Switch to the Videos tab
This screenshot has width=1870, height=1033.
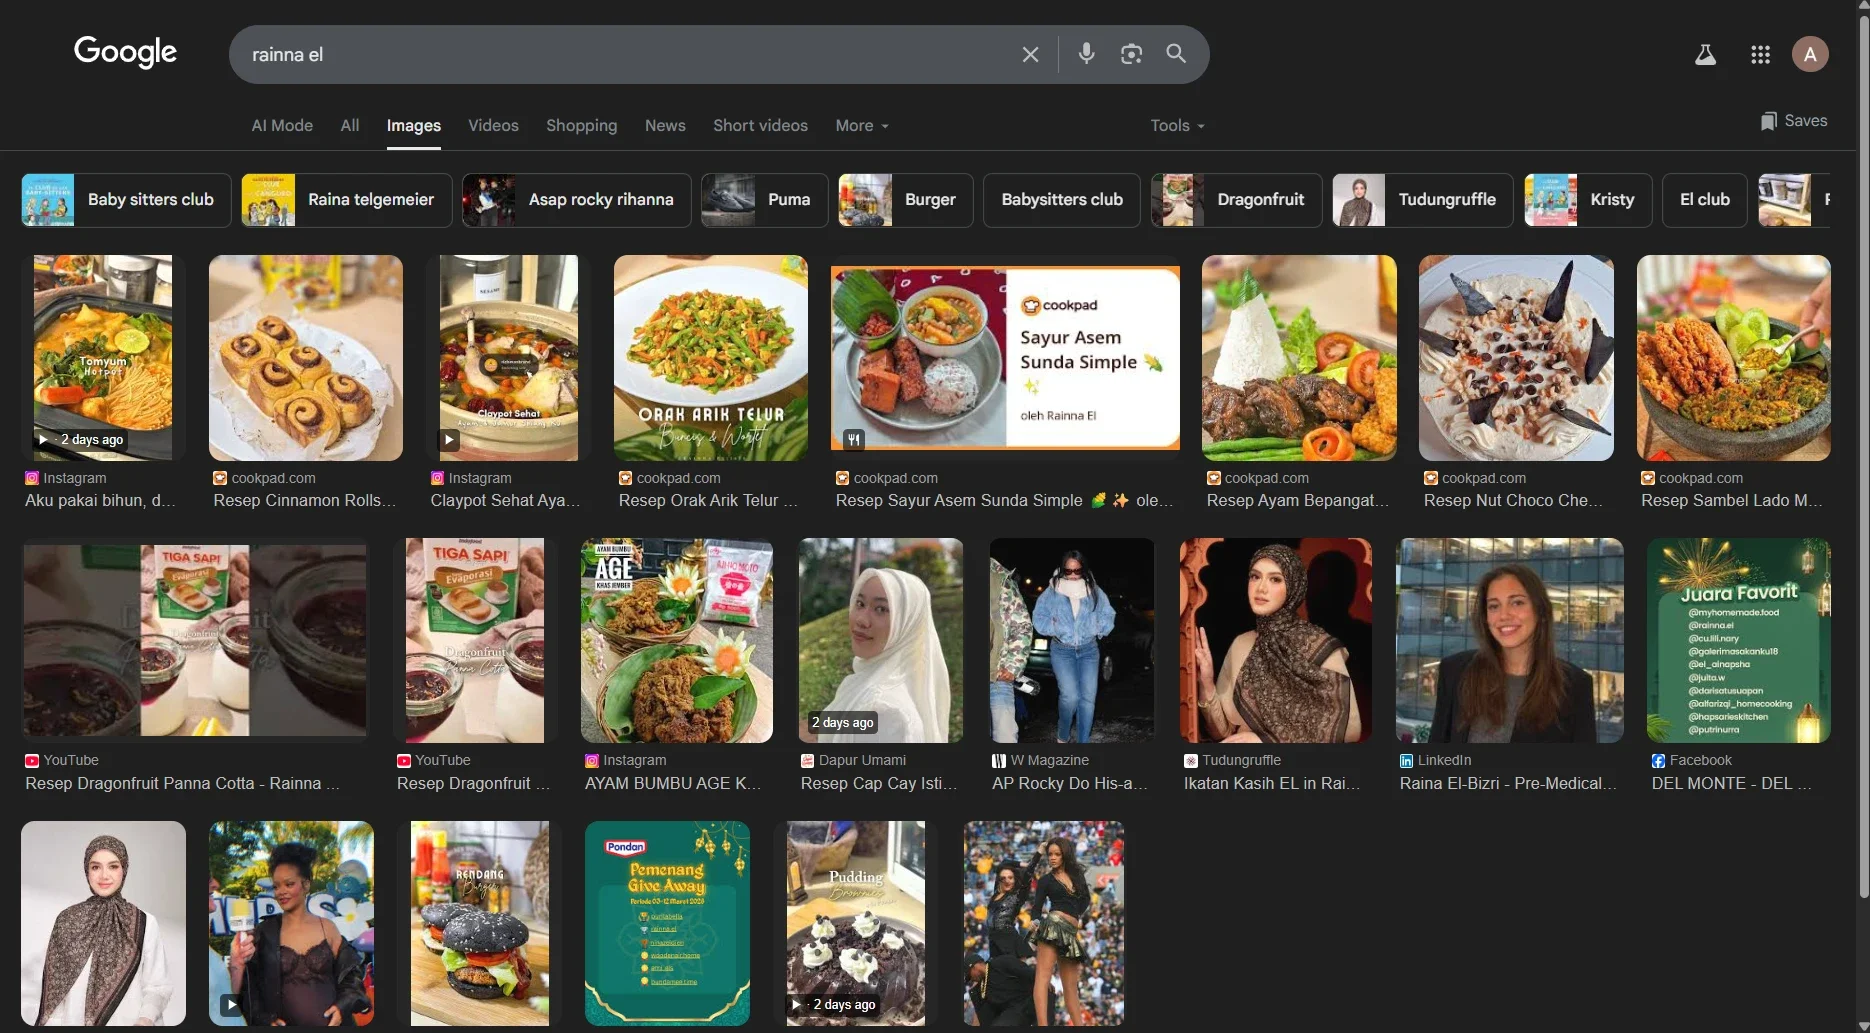click(493, 126)
